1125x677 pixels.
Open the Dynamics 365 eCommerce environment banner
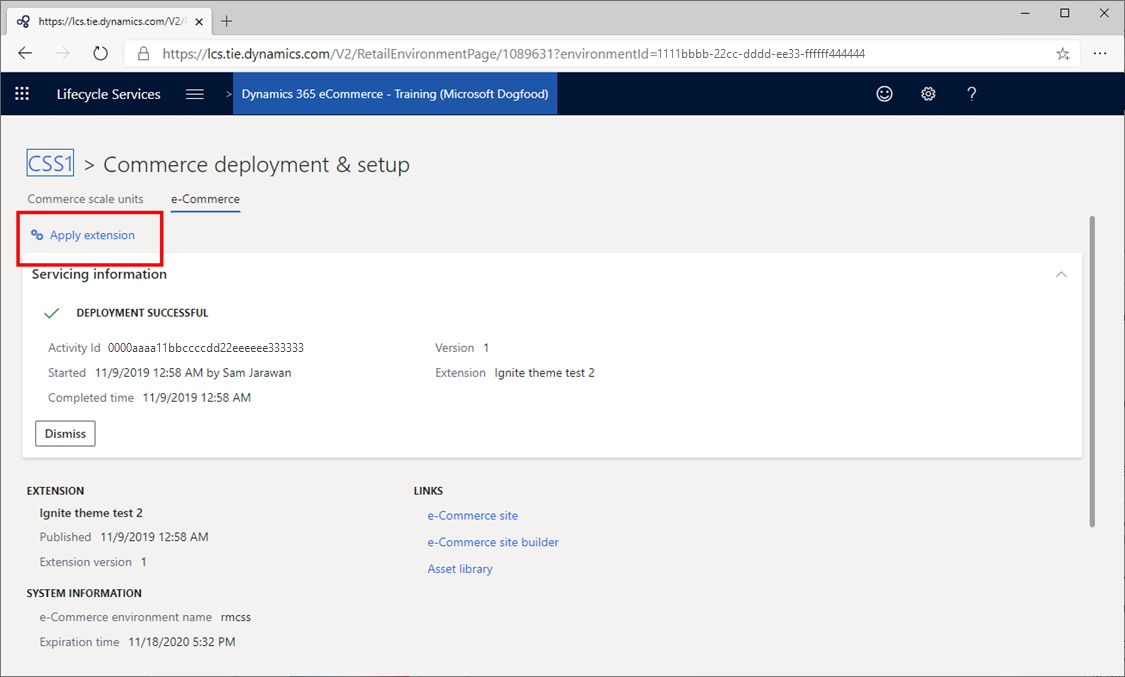coord(394,93)
